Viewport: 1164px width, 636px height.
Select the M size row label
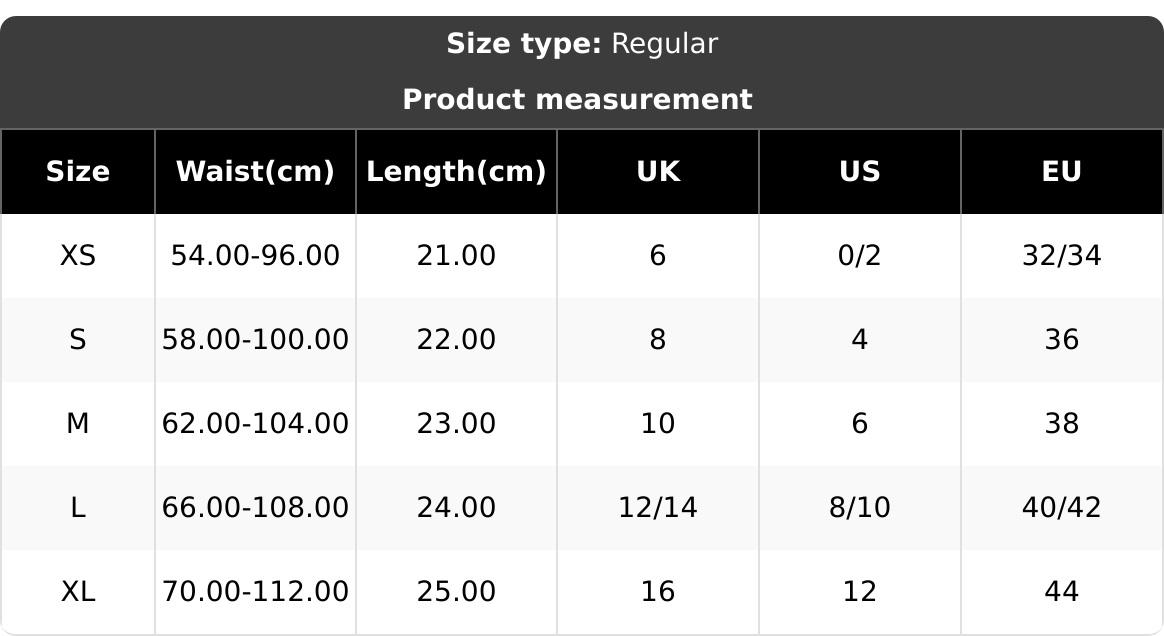click(78, 424)
